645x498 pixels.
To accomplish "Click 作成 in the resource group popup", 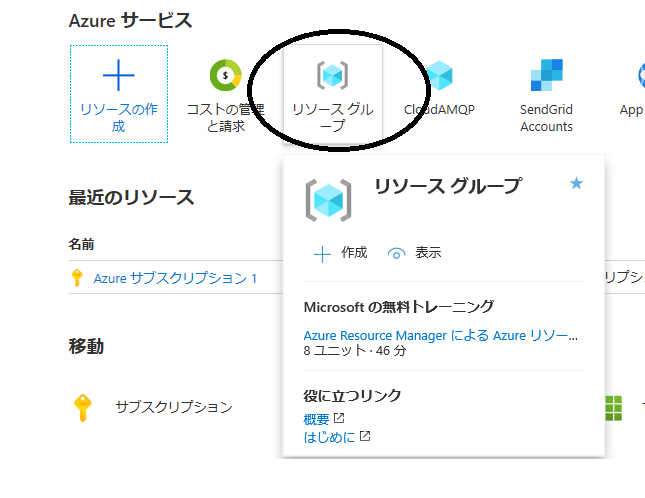I will (340, 253).
